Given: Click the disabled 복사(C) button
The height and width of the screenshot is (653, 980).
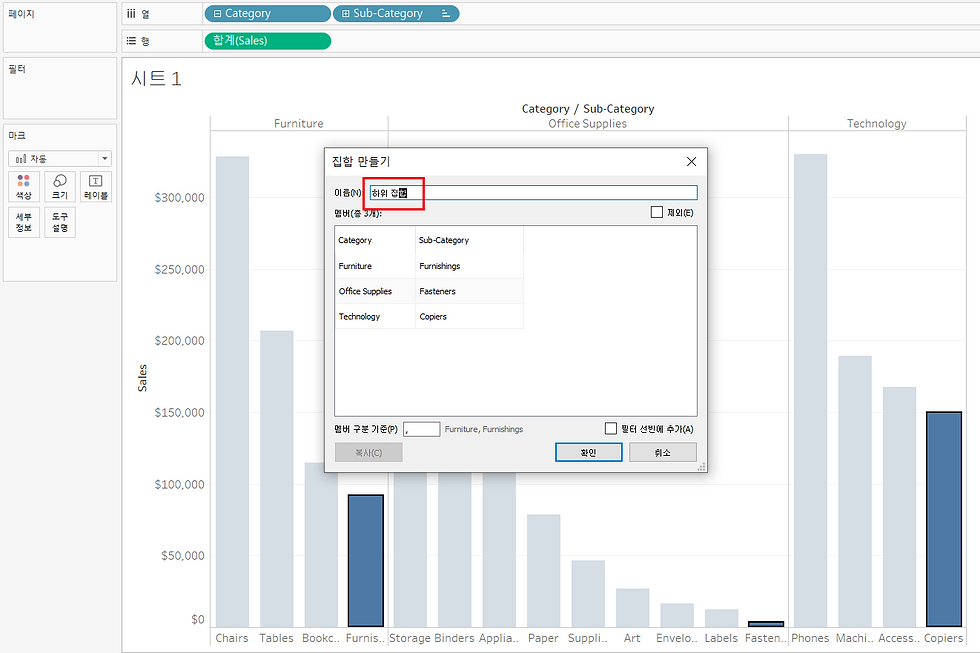Looking at the screenshot, I should click(x=369, y=452).
